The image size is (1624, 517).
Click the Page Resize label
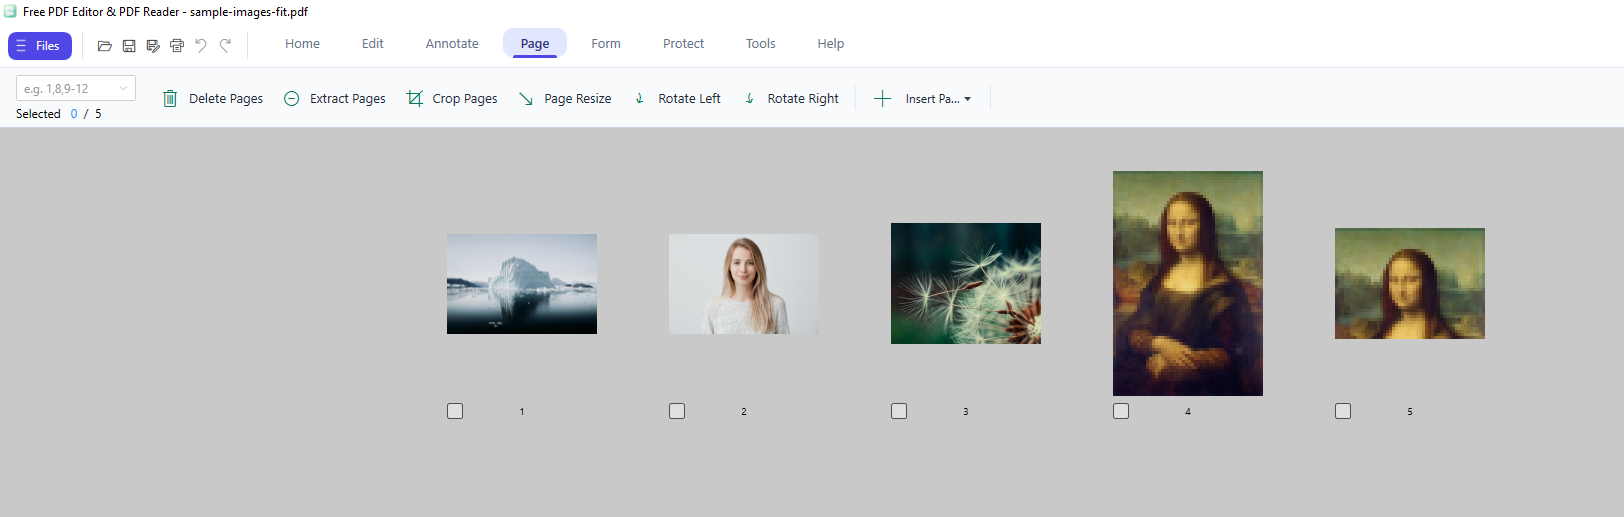click(x=578, y=99)
